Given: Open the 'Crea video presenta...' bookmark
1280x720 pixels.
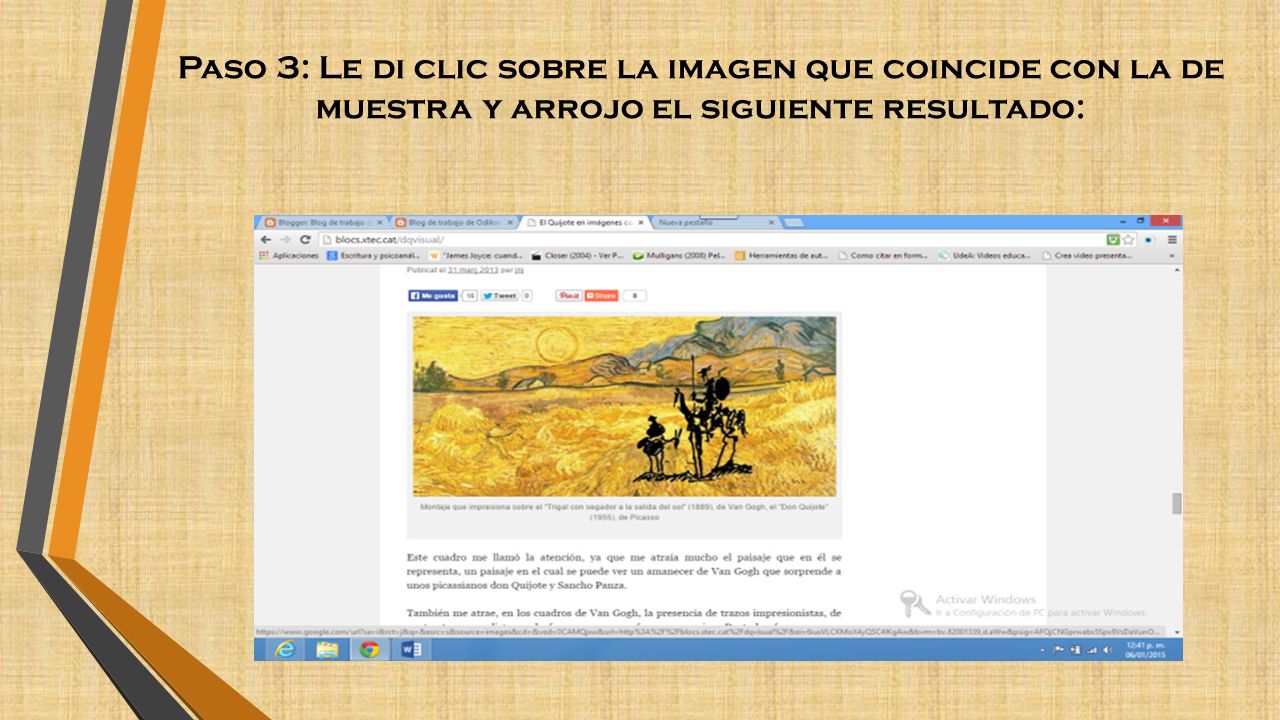Looking at the screenshot, I should click(x=1088, y=255).
